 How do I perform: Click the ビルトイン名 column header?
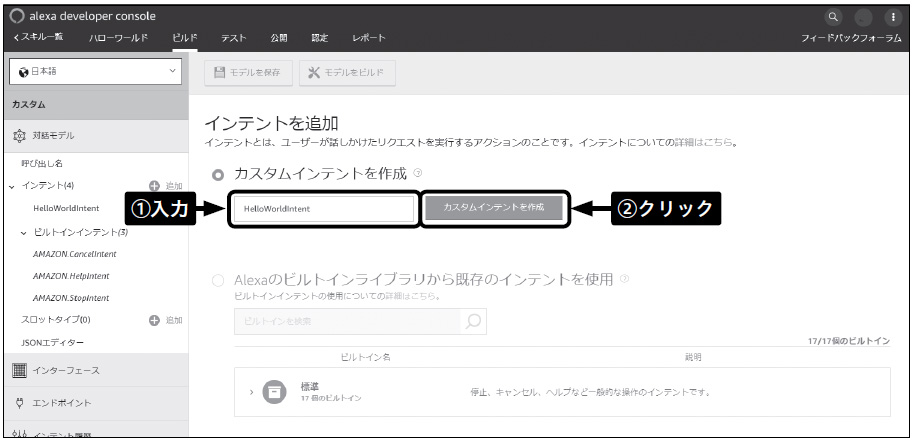[365, 357]
